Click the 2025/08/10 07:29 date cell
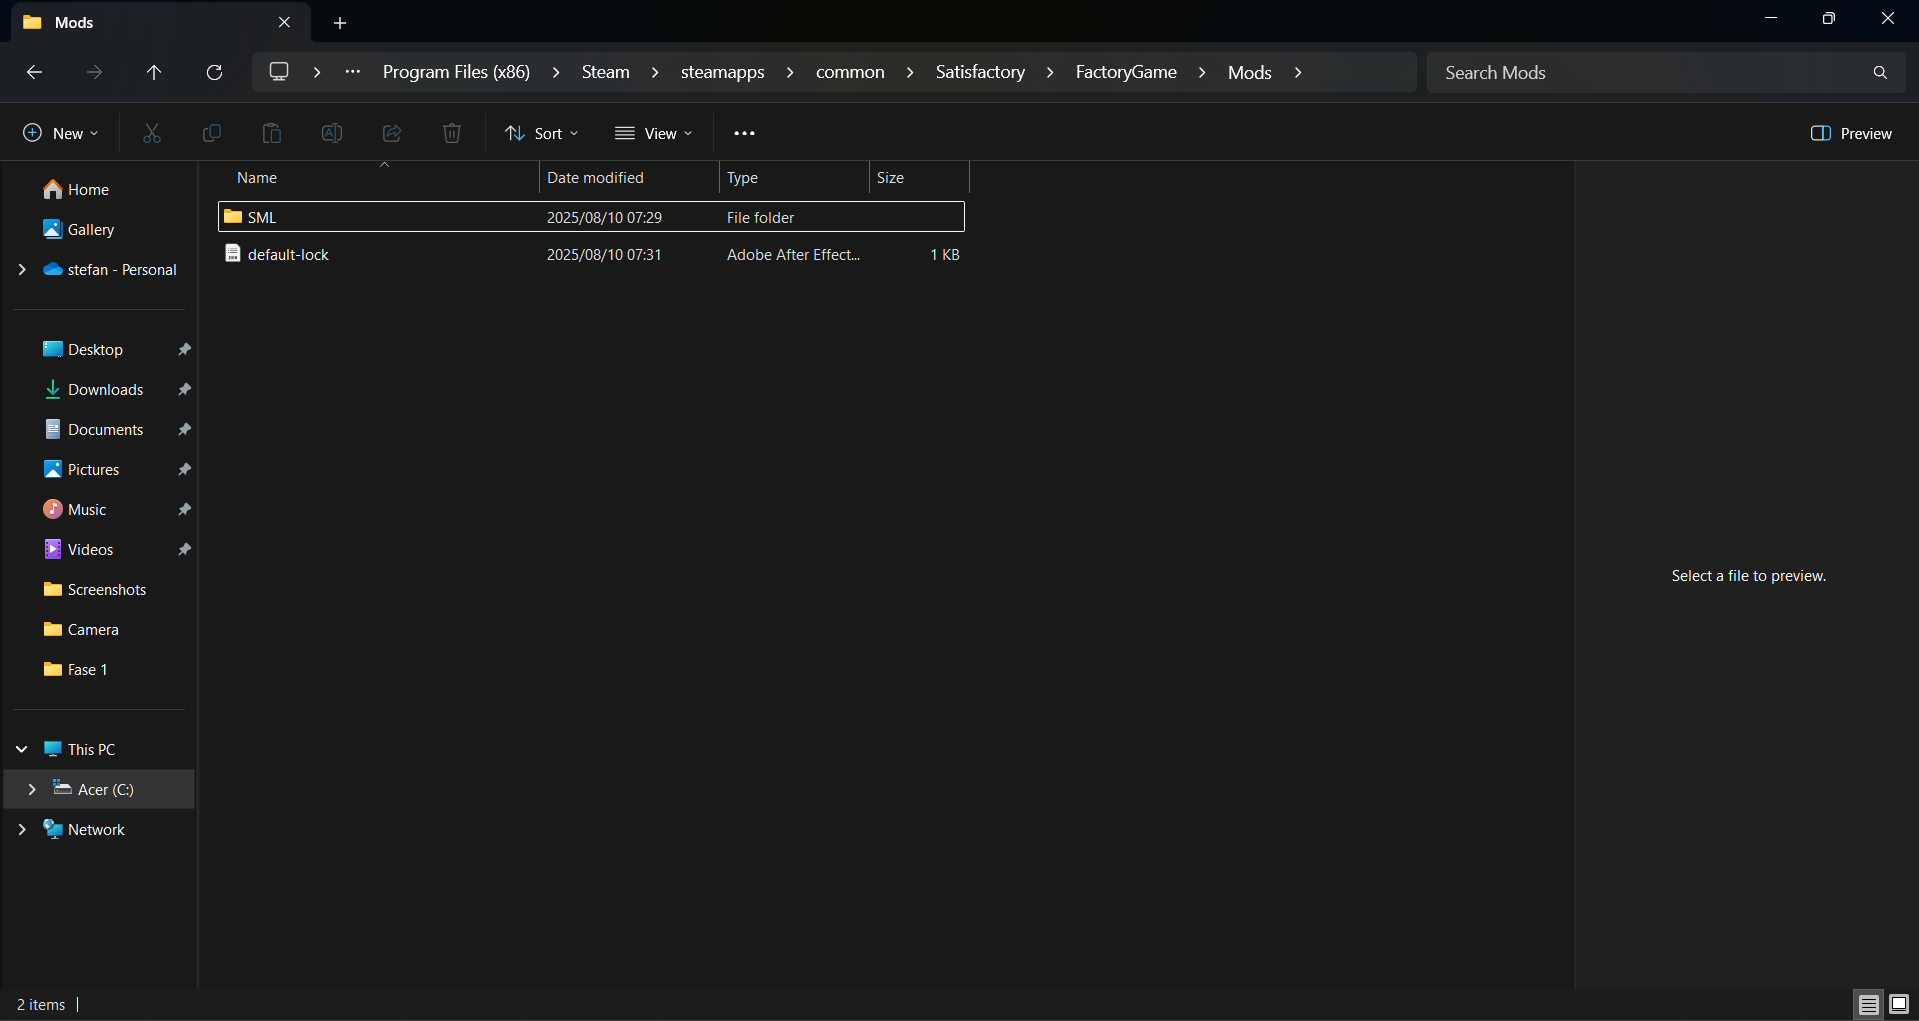Viewport: 1919px width, 1021px height. tap(604, 217)
